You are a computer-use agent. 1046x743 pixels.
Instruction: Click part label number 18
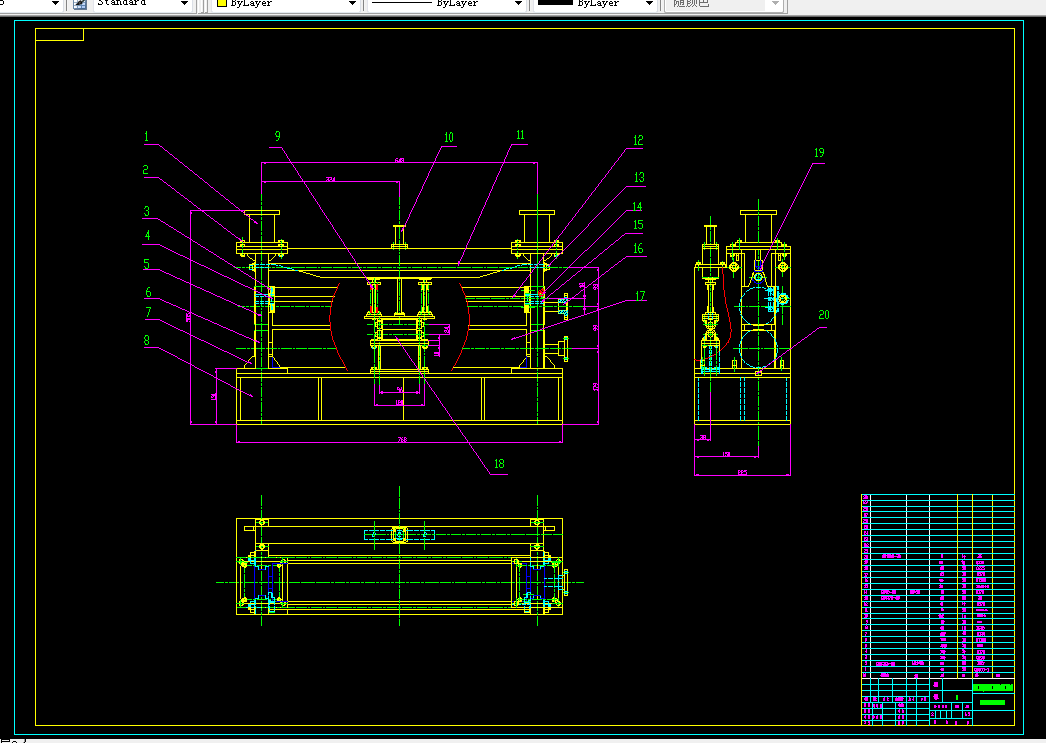[x=499, y=464]
